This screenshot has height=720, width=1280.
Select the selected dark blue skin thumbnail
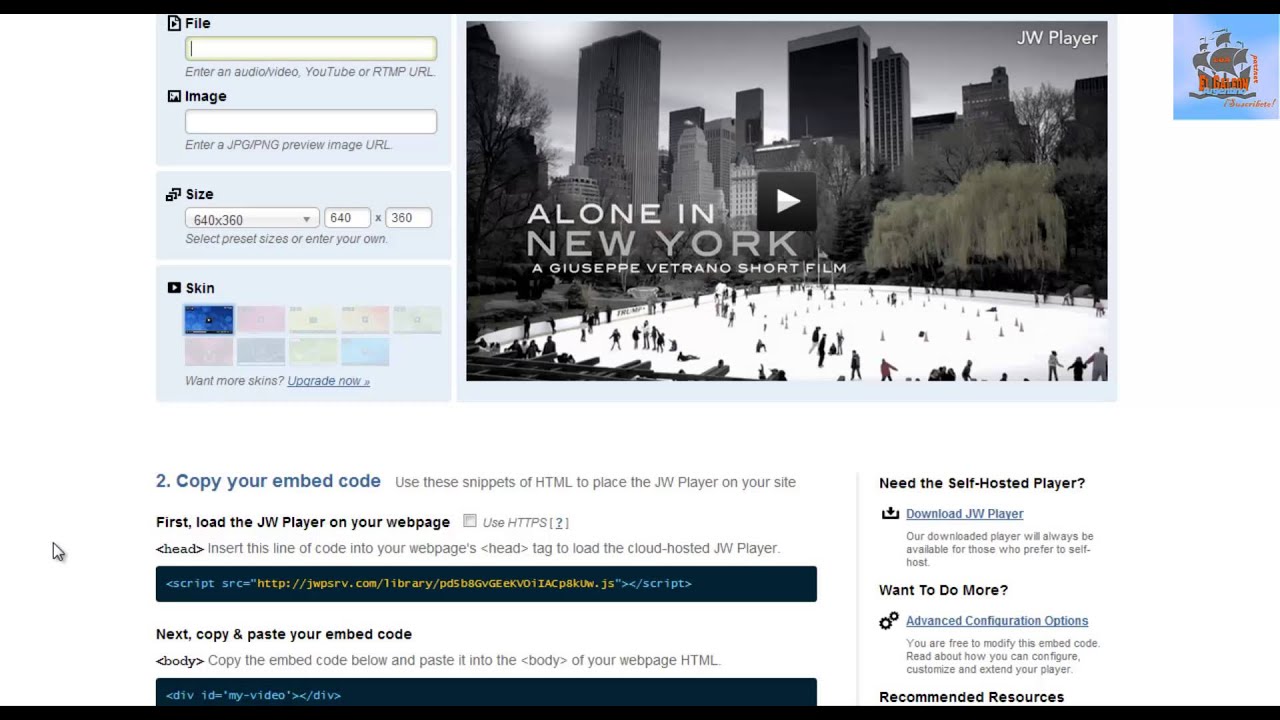coord(209,319)
